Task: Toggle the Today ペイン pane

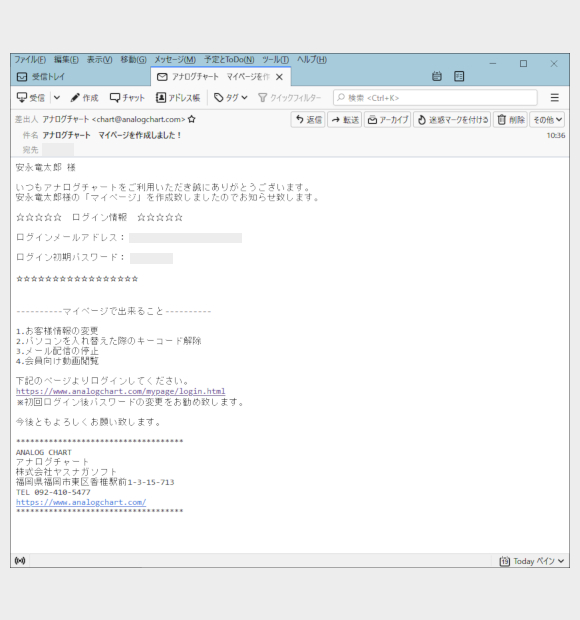Action: tap(531, 561)
